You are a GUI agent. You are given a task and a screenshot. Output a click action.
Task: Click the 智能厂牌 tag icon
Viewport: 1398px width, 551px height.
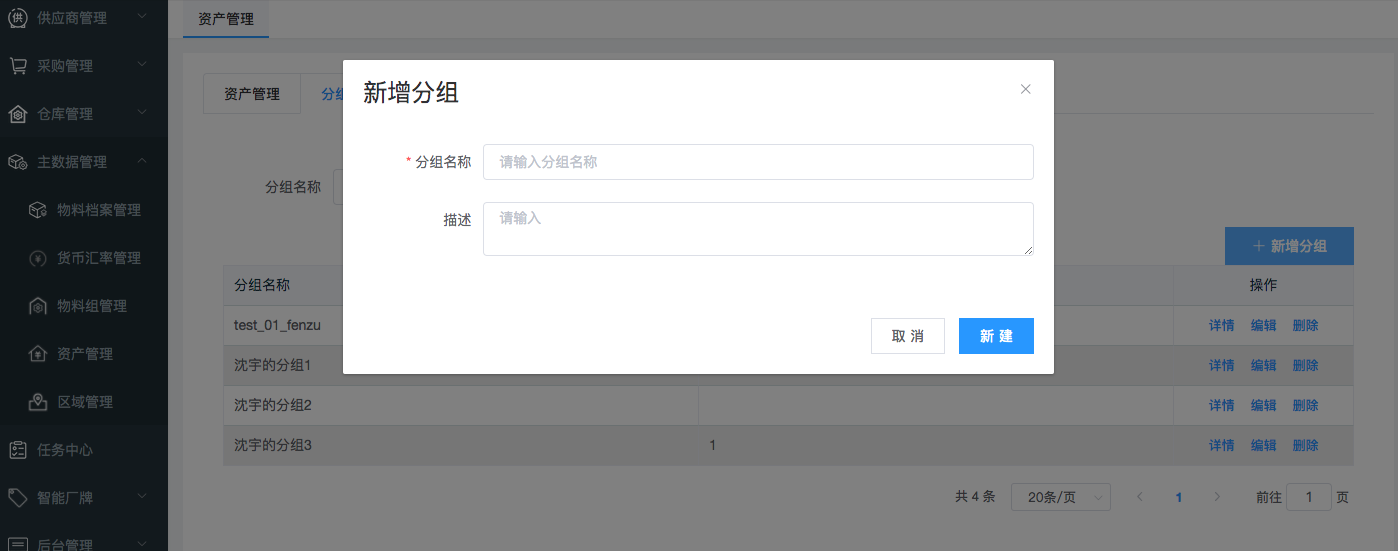(x=17, y=498)
